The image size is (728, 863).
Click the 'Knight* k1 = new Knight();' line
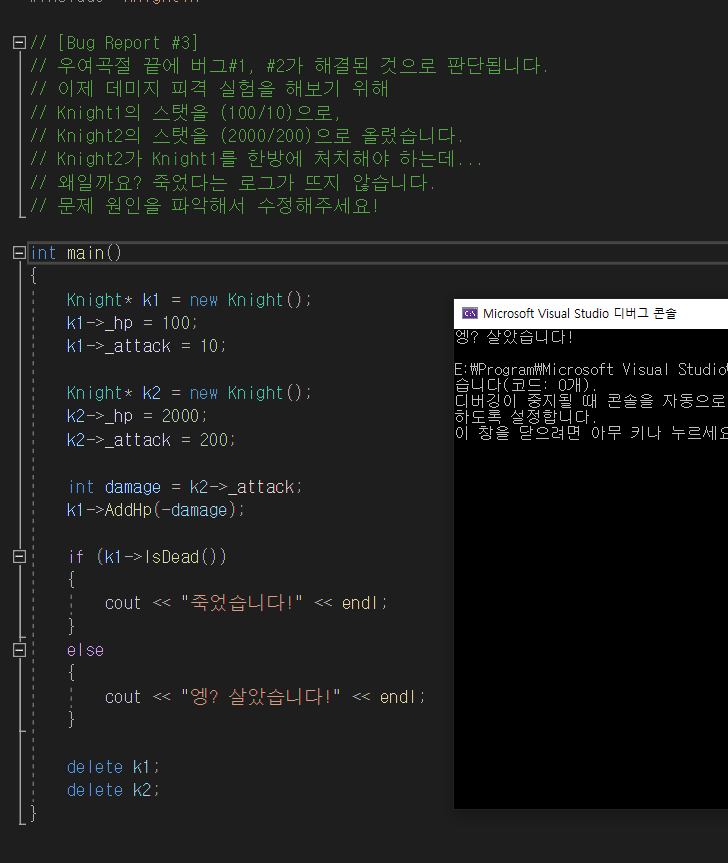click(x=189, y=300)
